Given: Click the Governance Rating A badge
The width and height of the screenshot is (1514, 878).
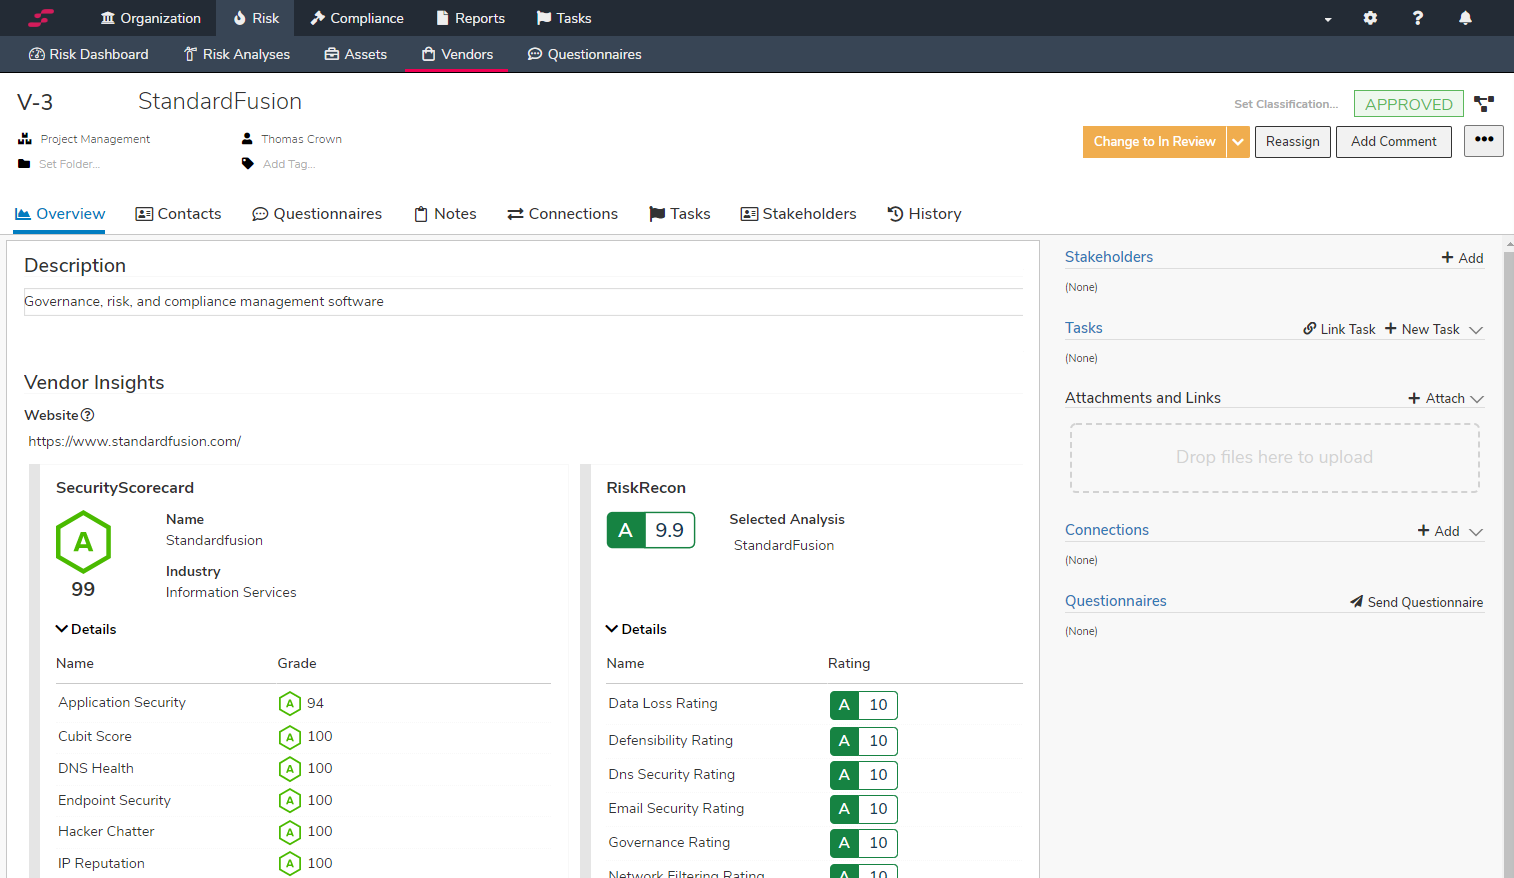Looking at the screenshot, I should coord(864,843).
